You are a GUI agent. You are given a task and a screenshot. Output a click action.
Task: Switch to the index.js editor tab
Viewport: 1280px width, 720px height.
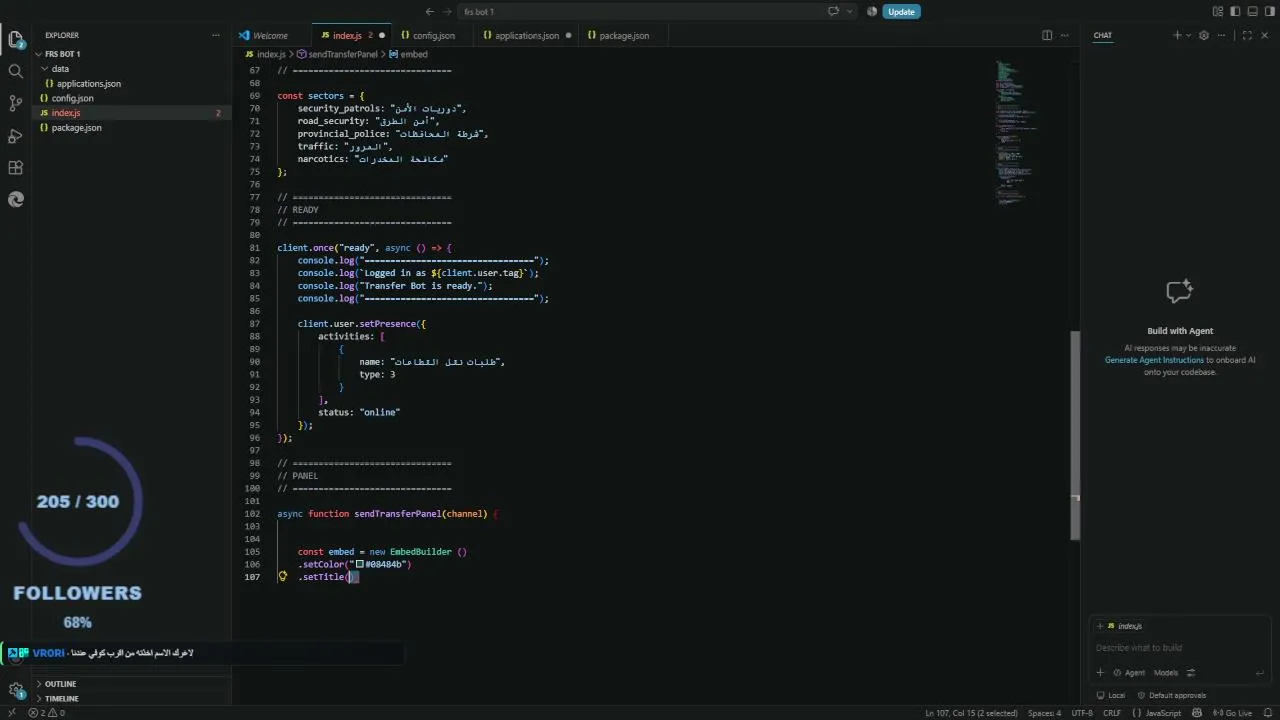351,35
